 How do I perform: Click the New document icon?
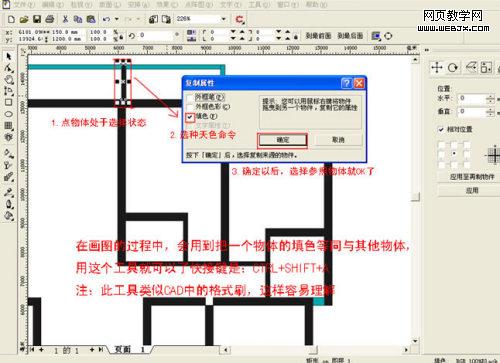11,19
